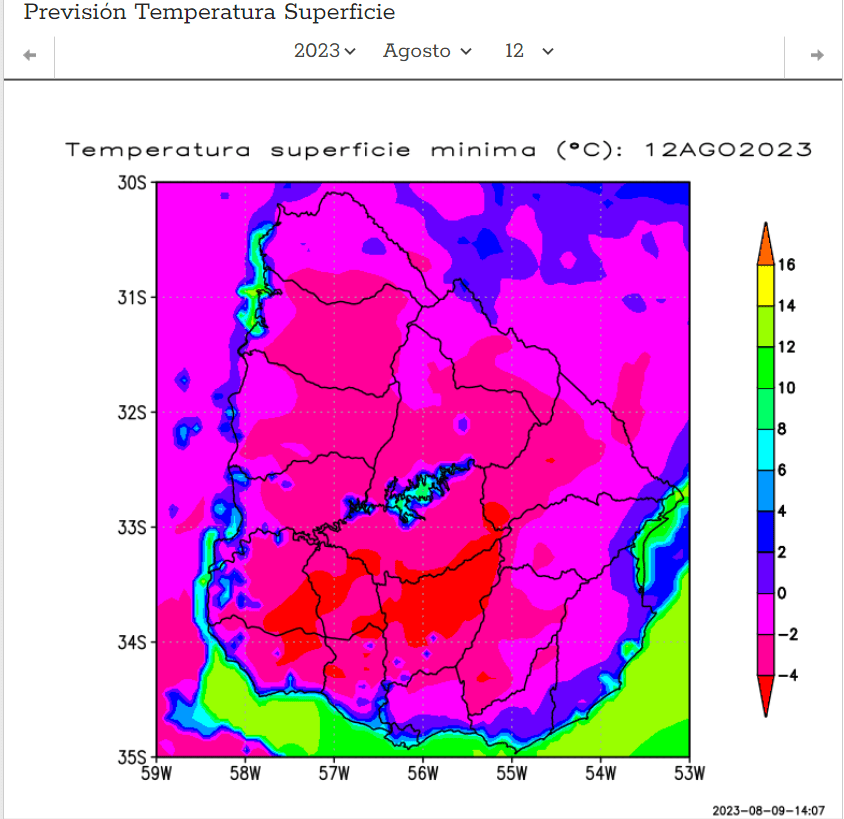Open the 2023 year dropdown

[325, 51]
